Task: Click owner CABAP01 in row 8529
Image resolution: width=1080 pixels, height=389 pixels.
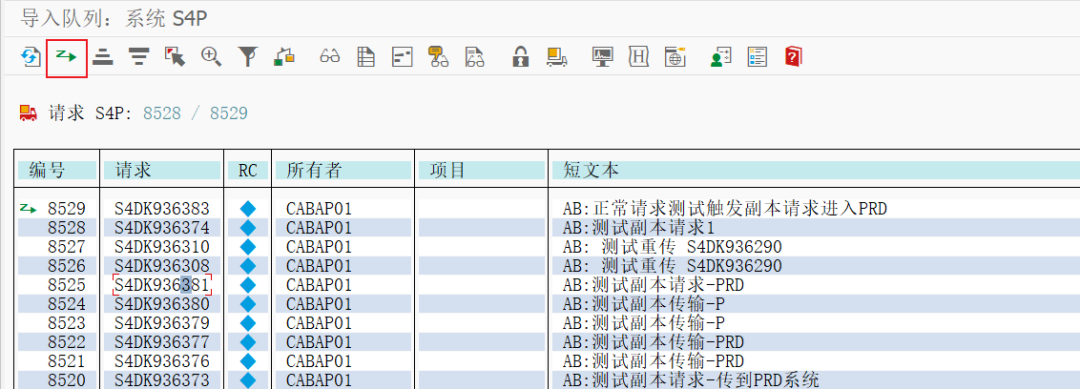Action: [x=319, y=209]
